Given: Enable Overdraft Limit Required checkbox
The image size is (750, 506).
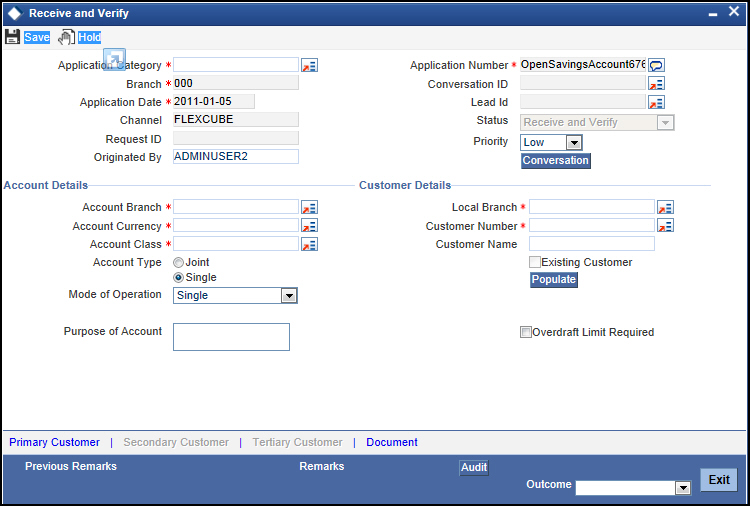Looking at the screenshot, I should [x=526, y=332].
